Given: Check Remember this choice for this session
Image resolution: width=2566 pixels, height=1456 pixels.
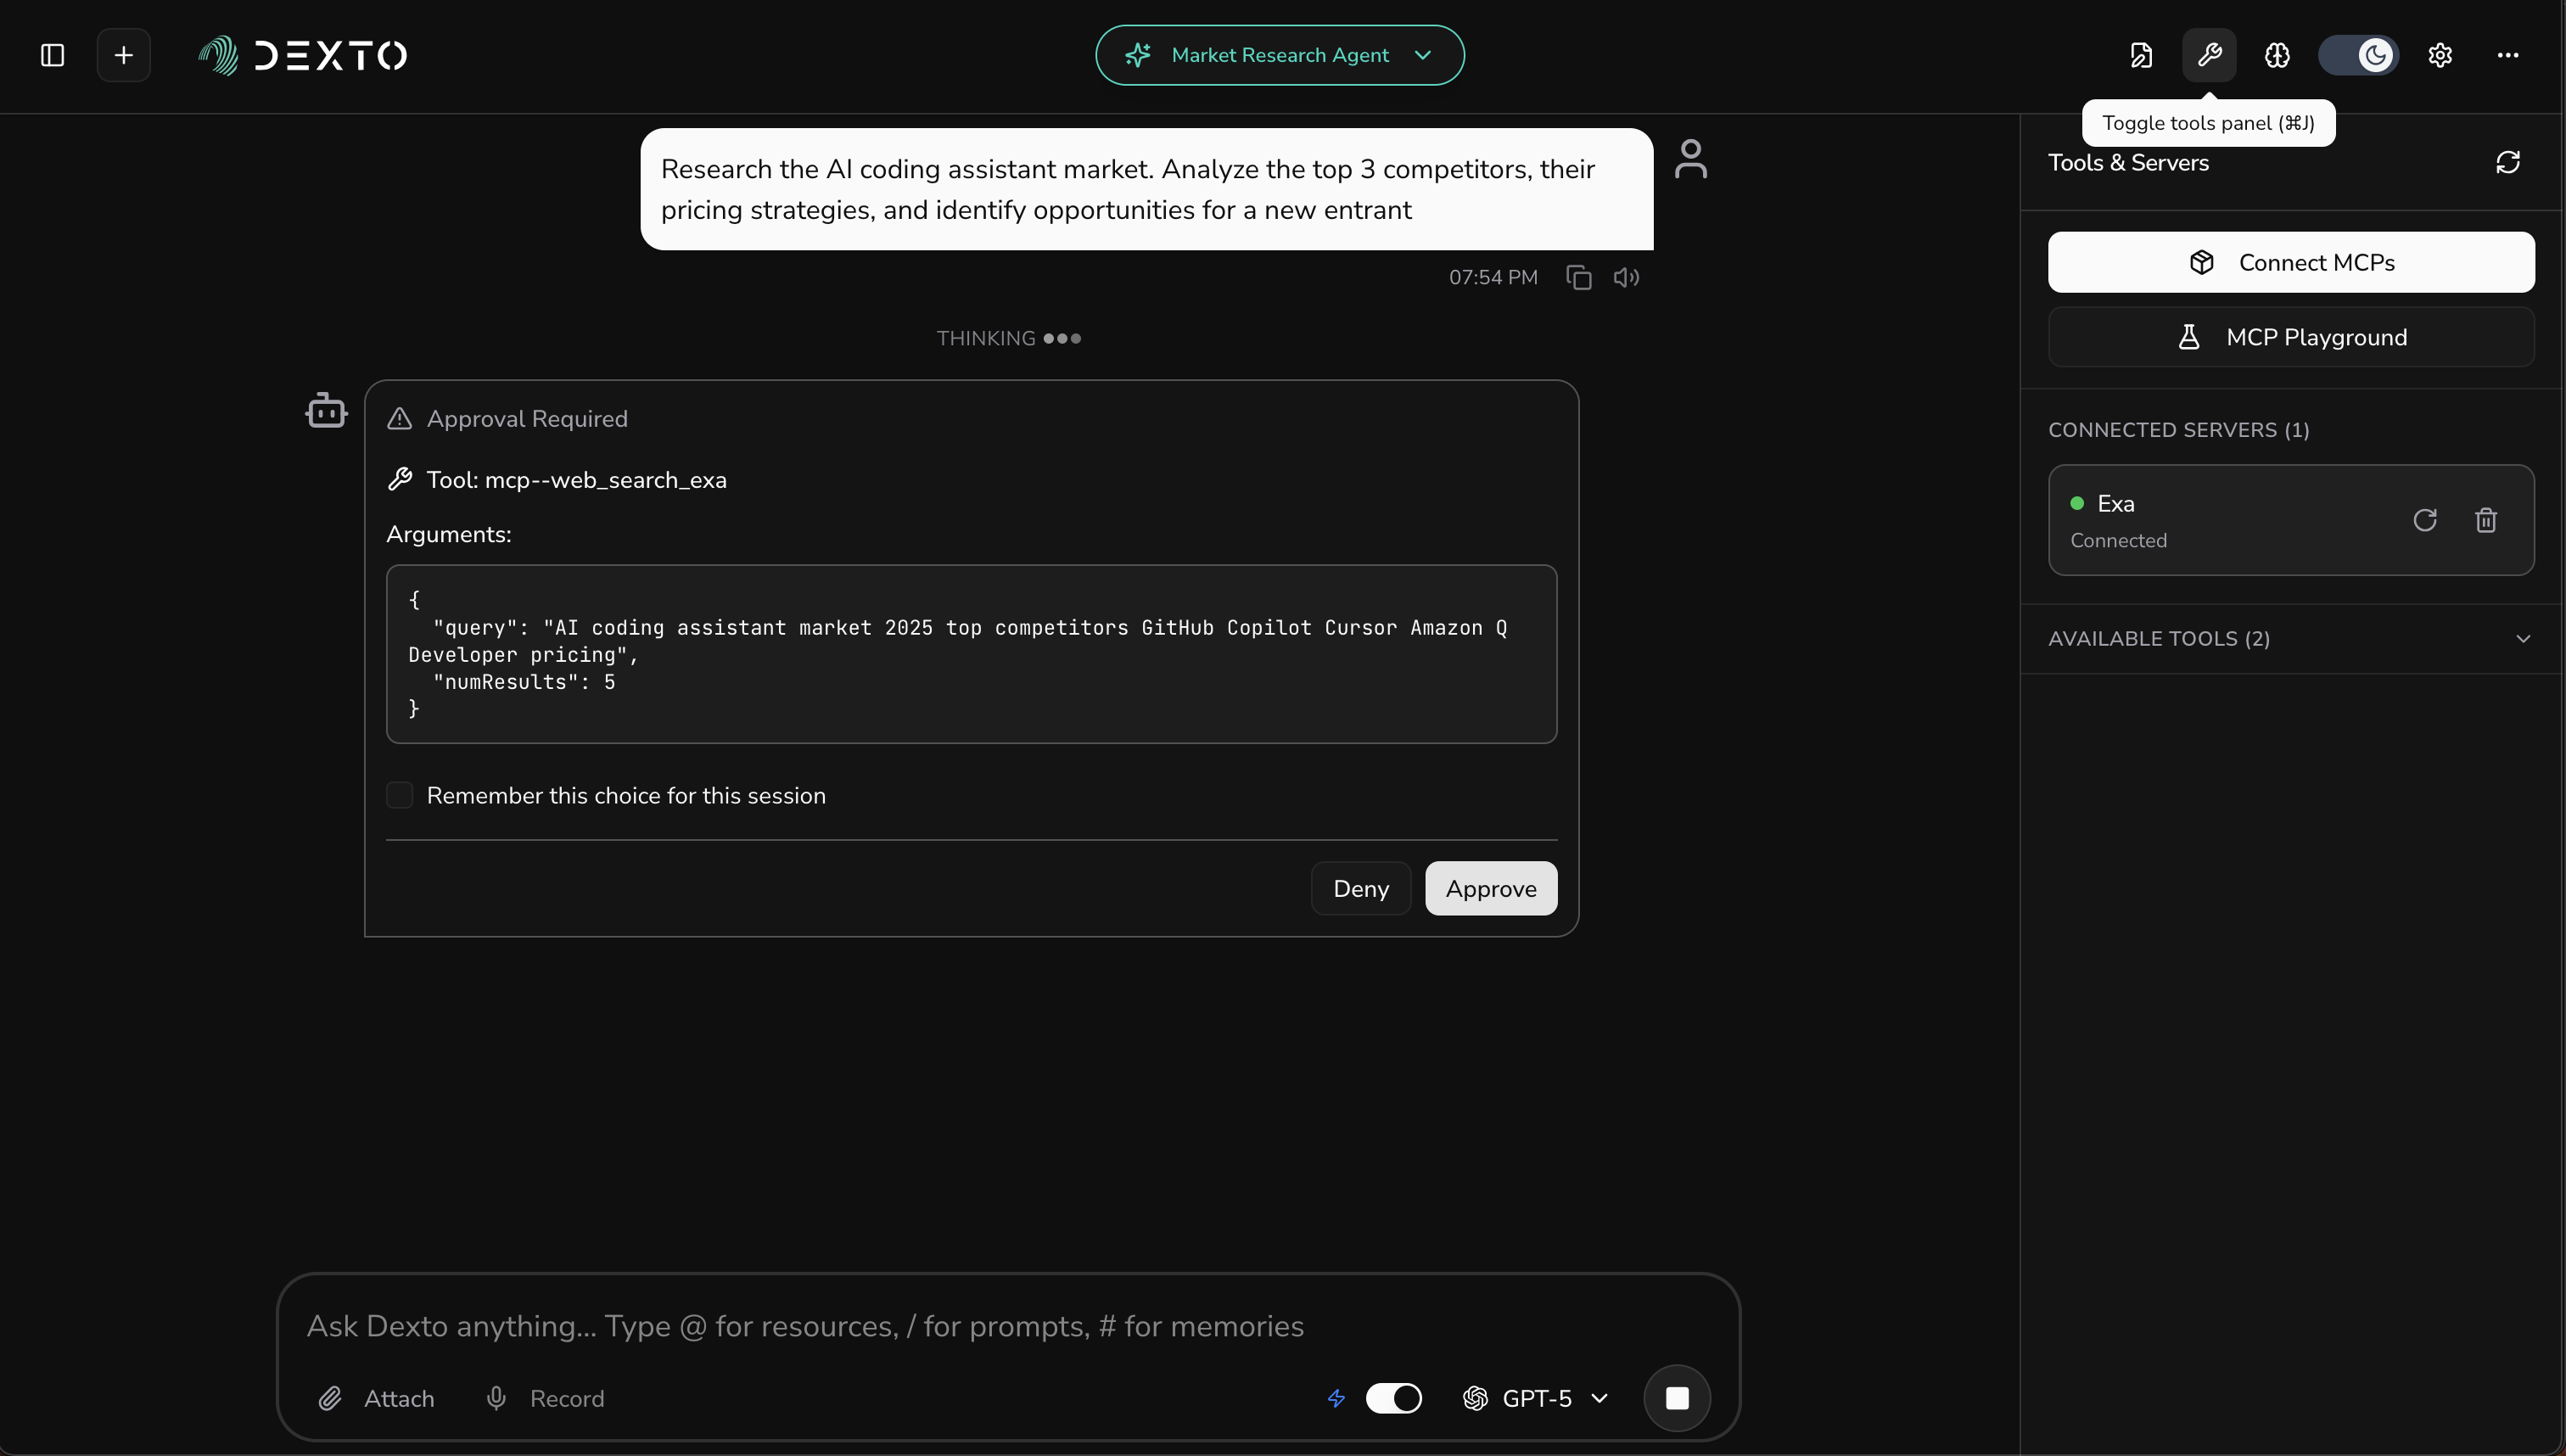Looking at the screenshot, I should coord(400,795).
